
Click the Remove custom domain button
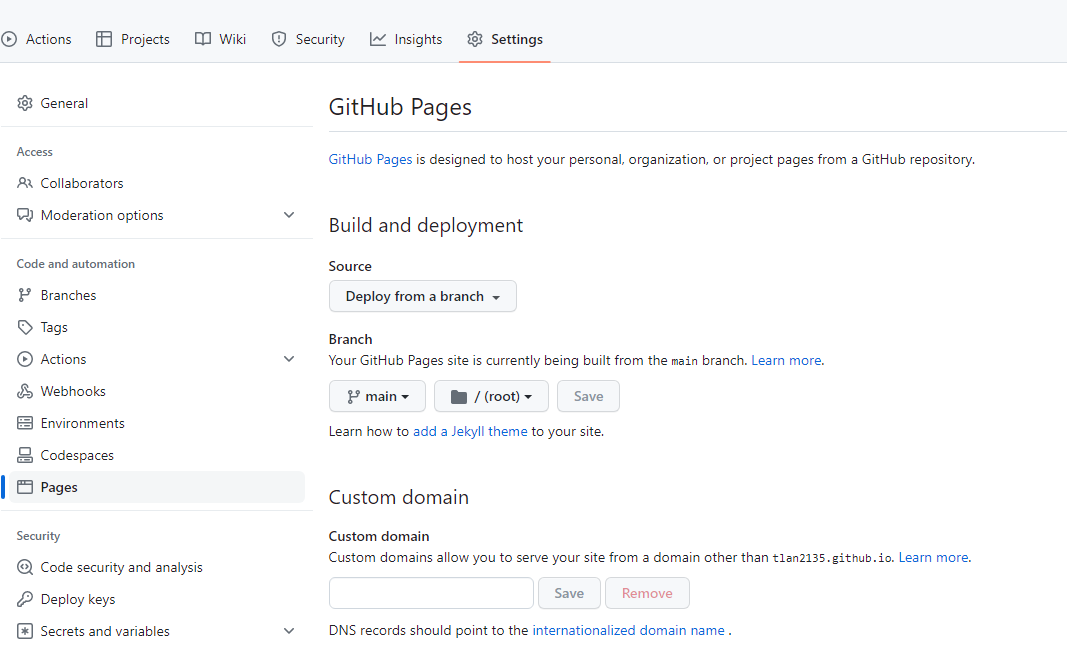(647, 593)
